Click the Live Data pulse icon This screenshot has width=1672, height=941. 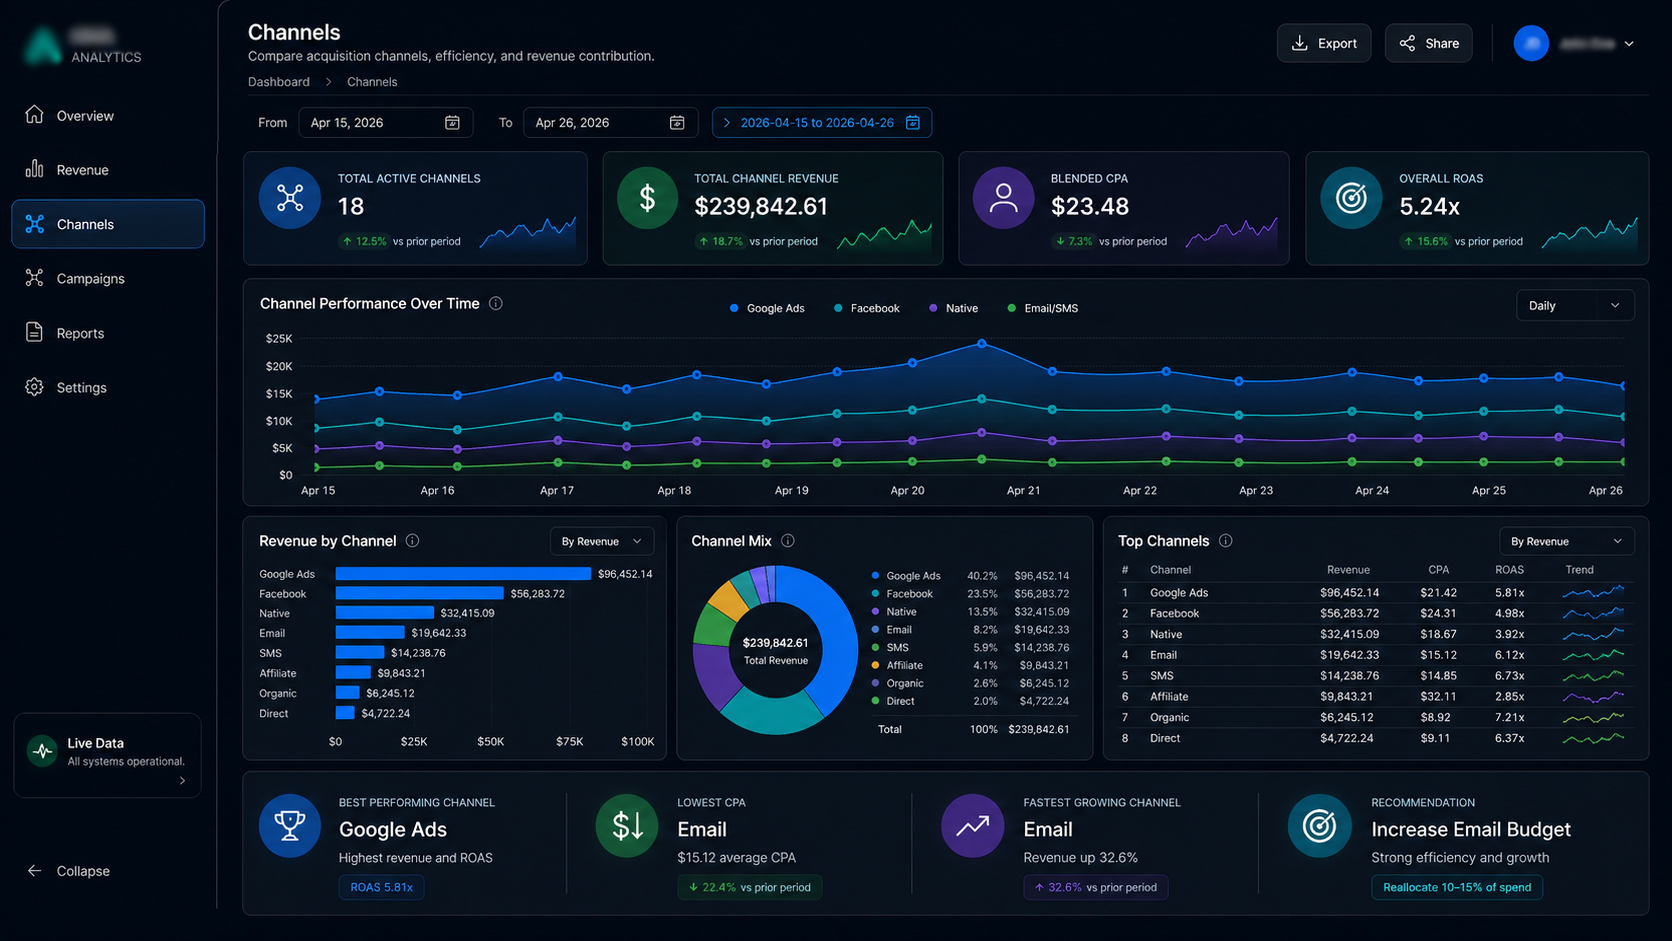point(42,751)
